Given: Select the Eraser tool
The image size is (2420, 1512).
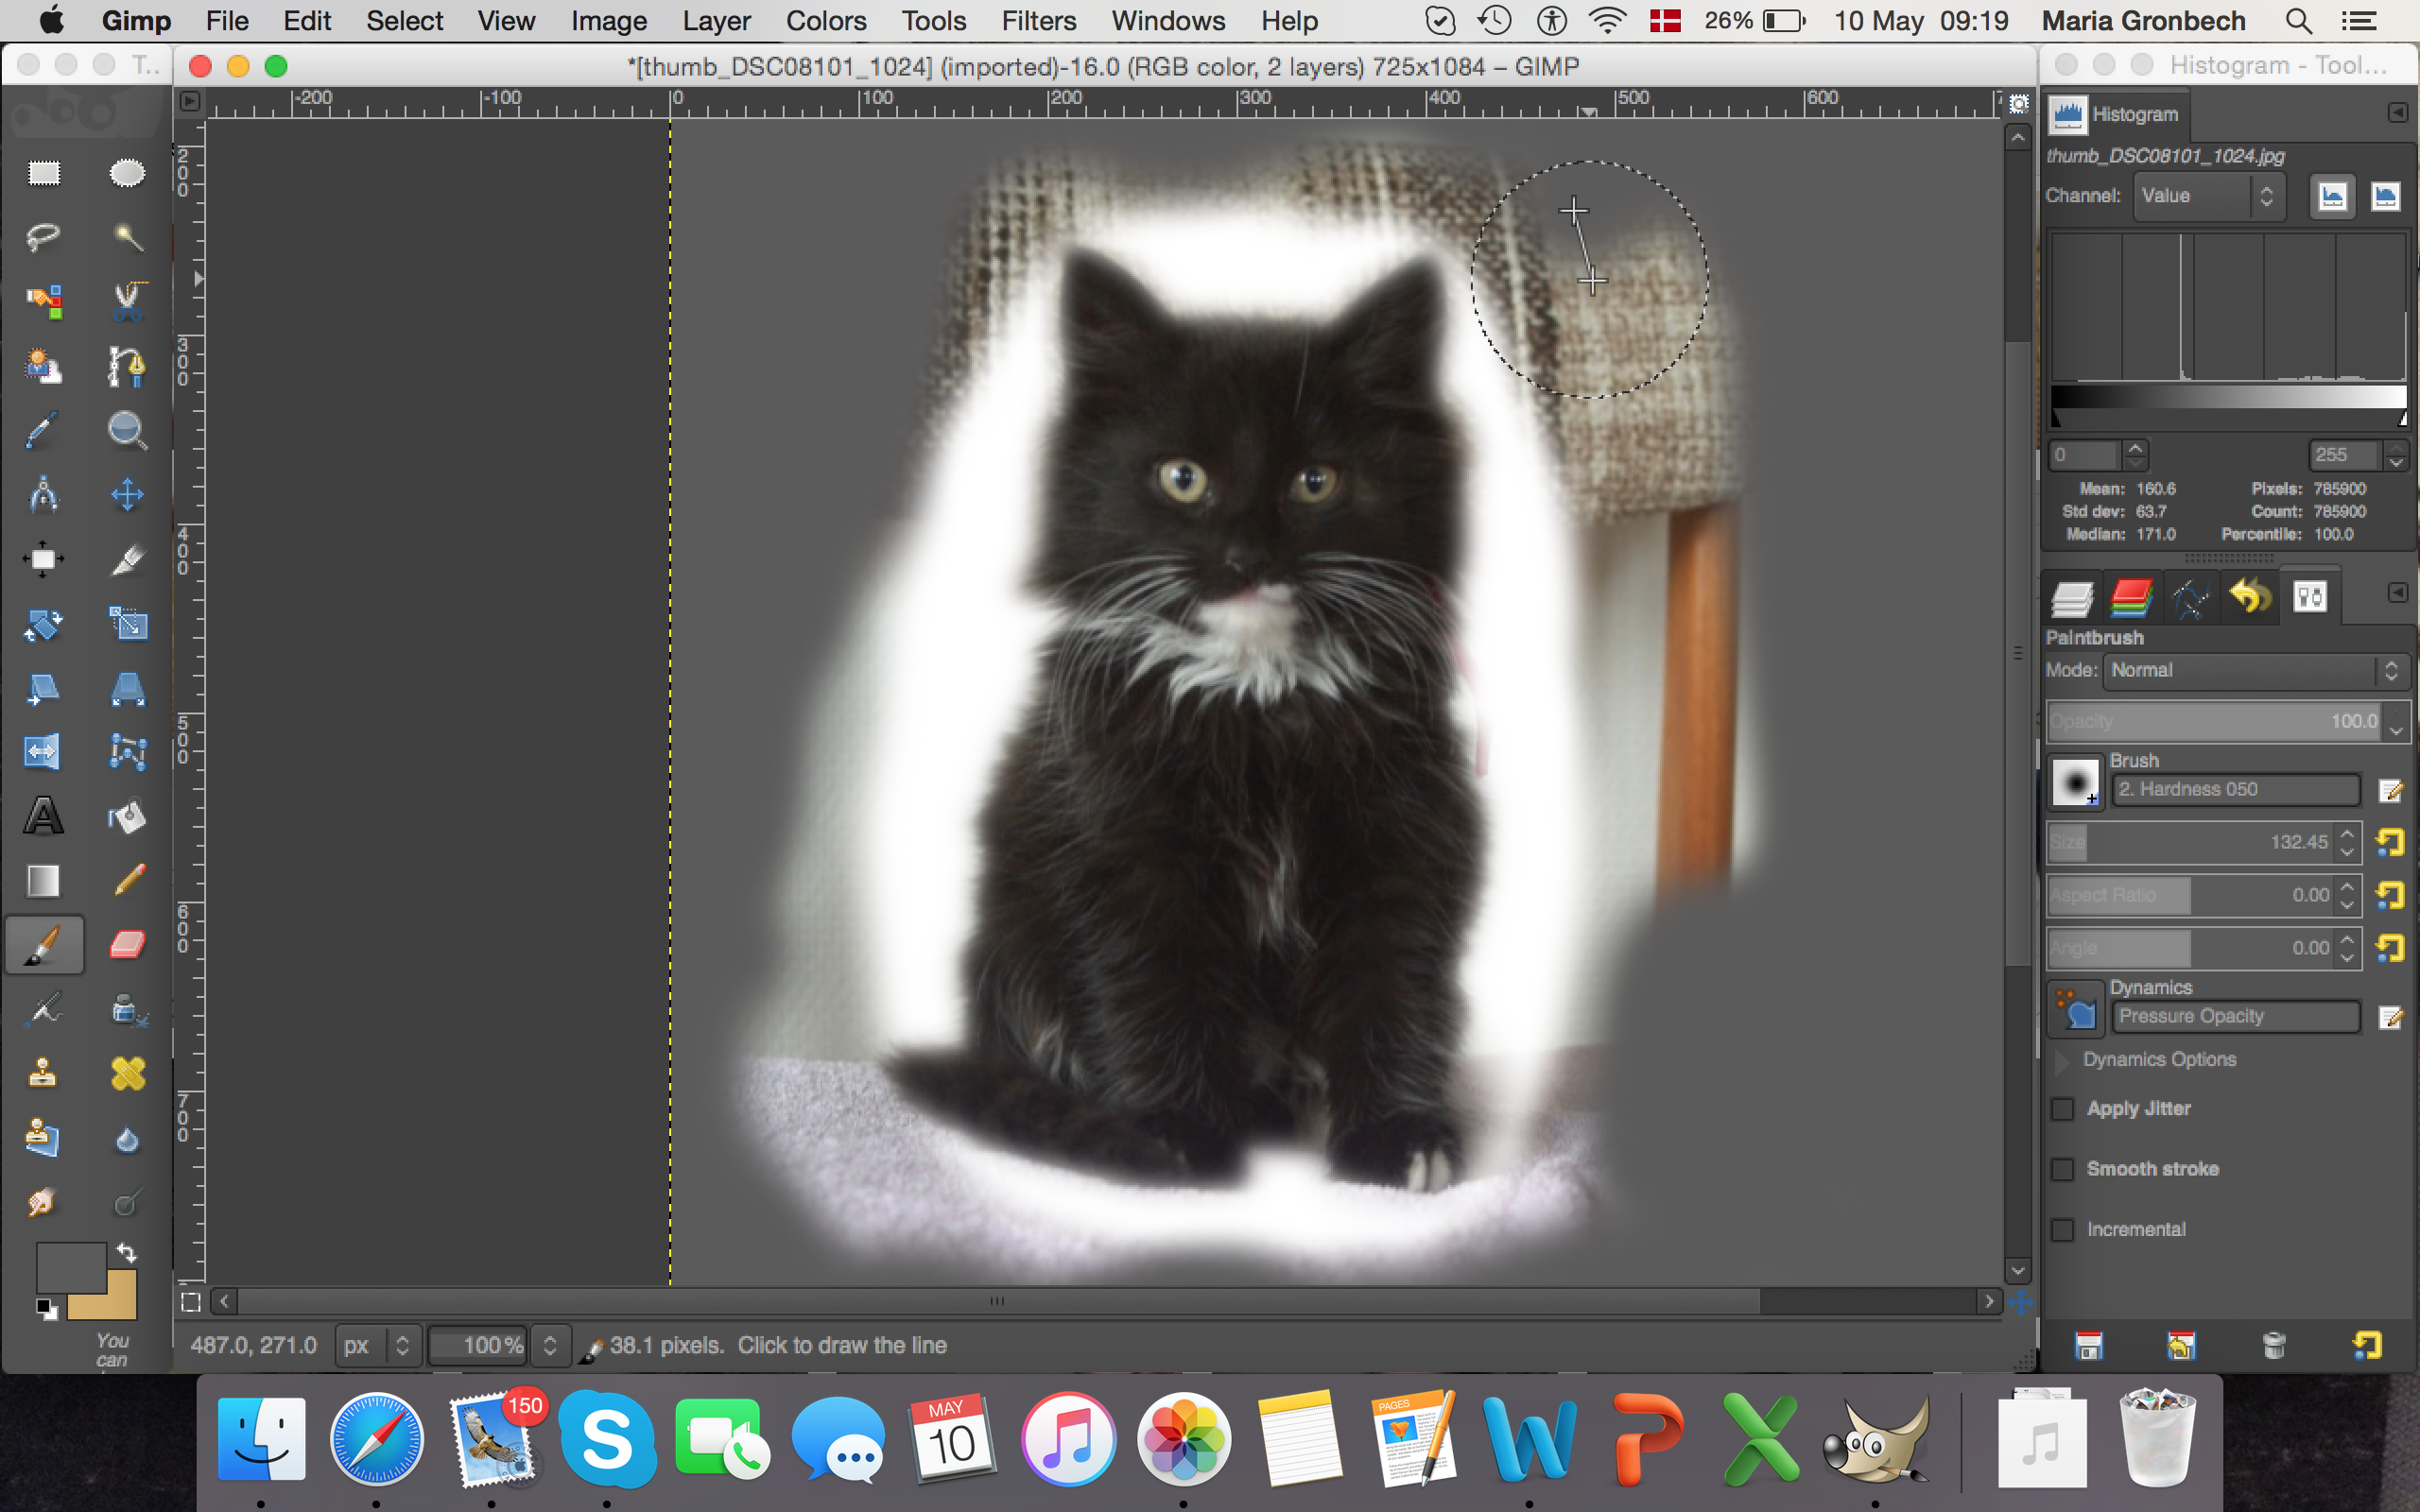Looking at the screenshot, I should point(126,944).
